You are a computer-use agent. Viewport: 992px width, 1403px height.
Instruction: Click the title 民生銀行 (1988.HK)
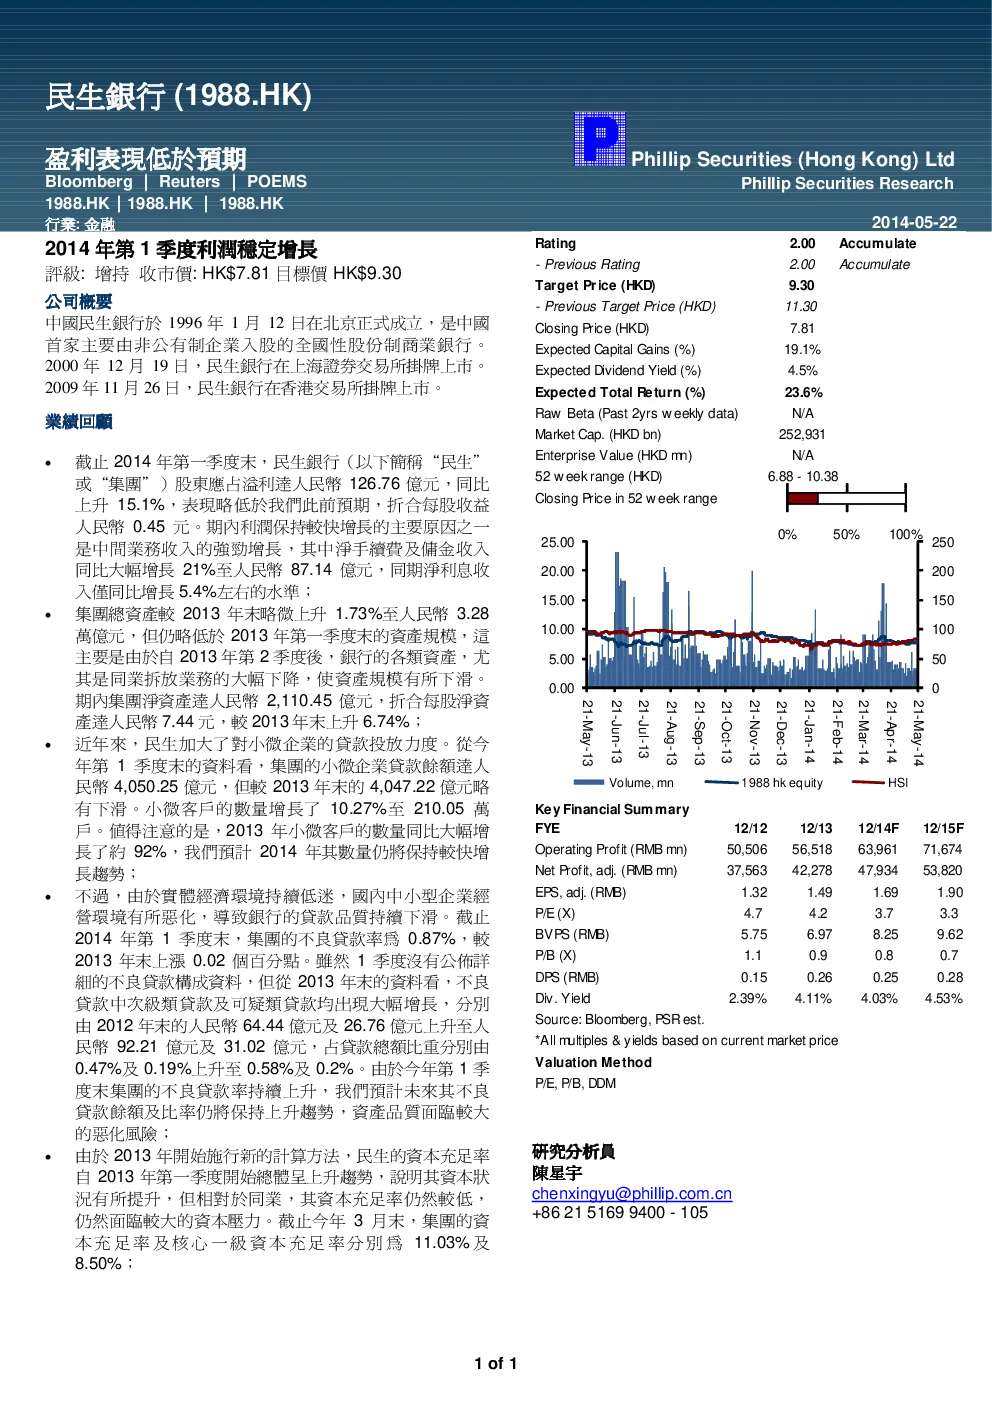pyautogui.click(x=179, y=96)
